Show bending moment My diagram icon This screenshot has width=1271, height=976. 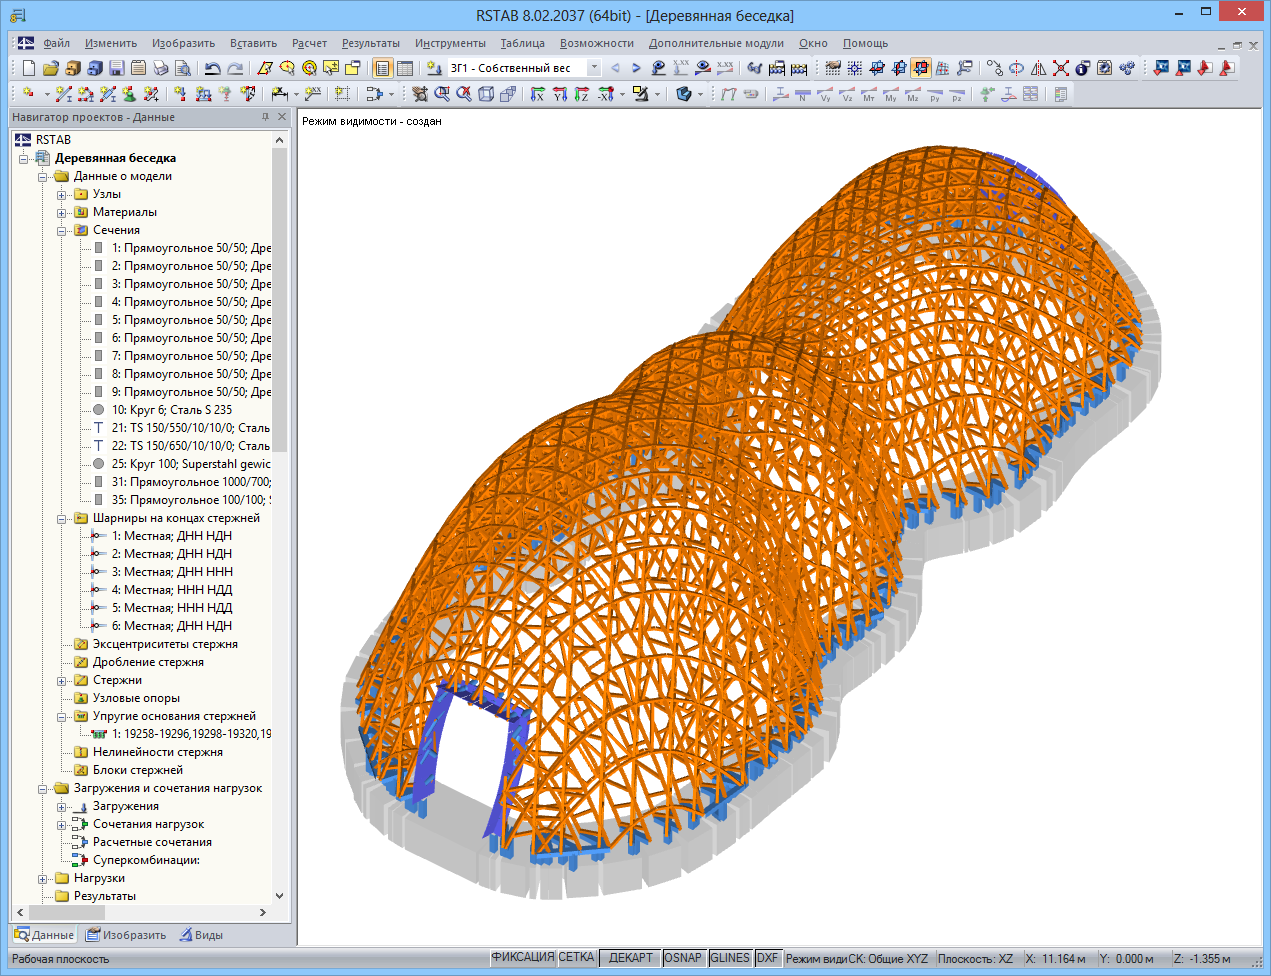(x=891, y=94)
